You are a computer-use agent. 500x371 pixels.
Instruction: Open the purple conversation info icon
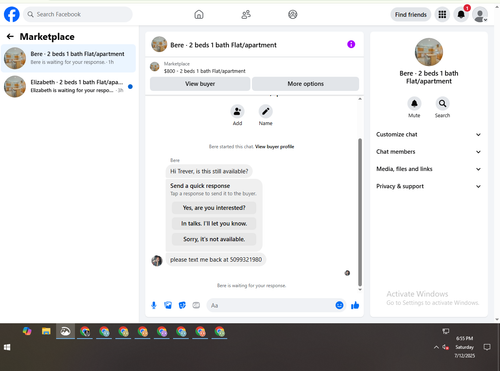coord(351,44)
